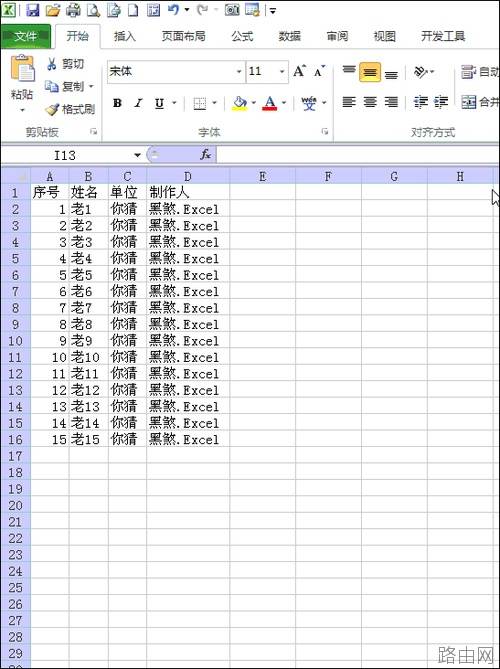Switch to the 数据 (Data) tab

pos(290,36)
